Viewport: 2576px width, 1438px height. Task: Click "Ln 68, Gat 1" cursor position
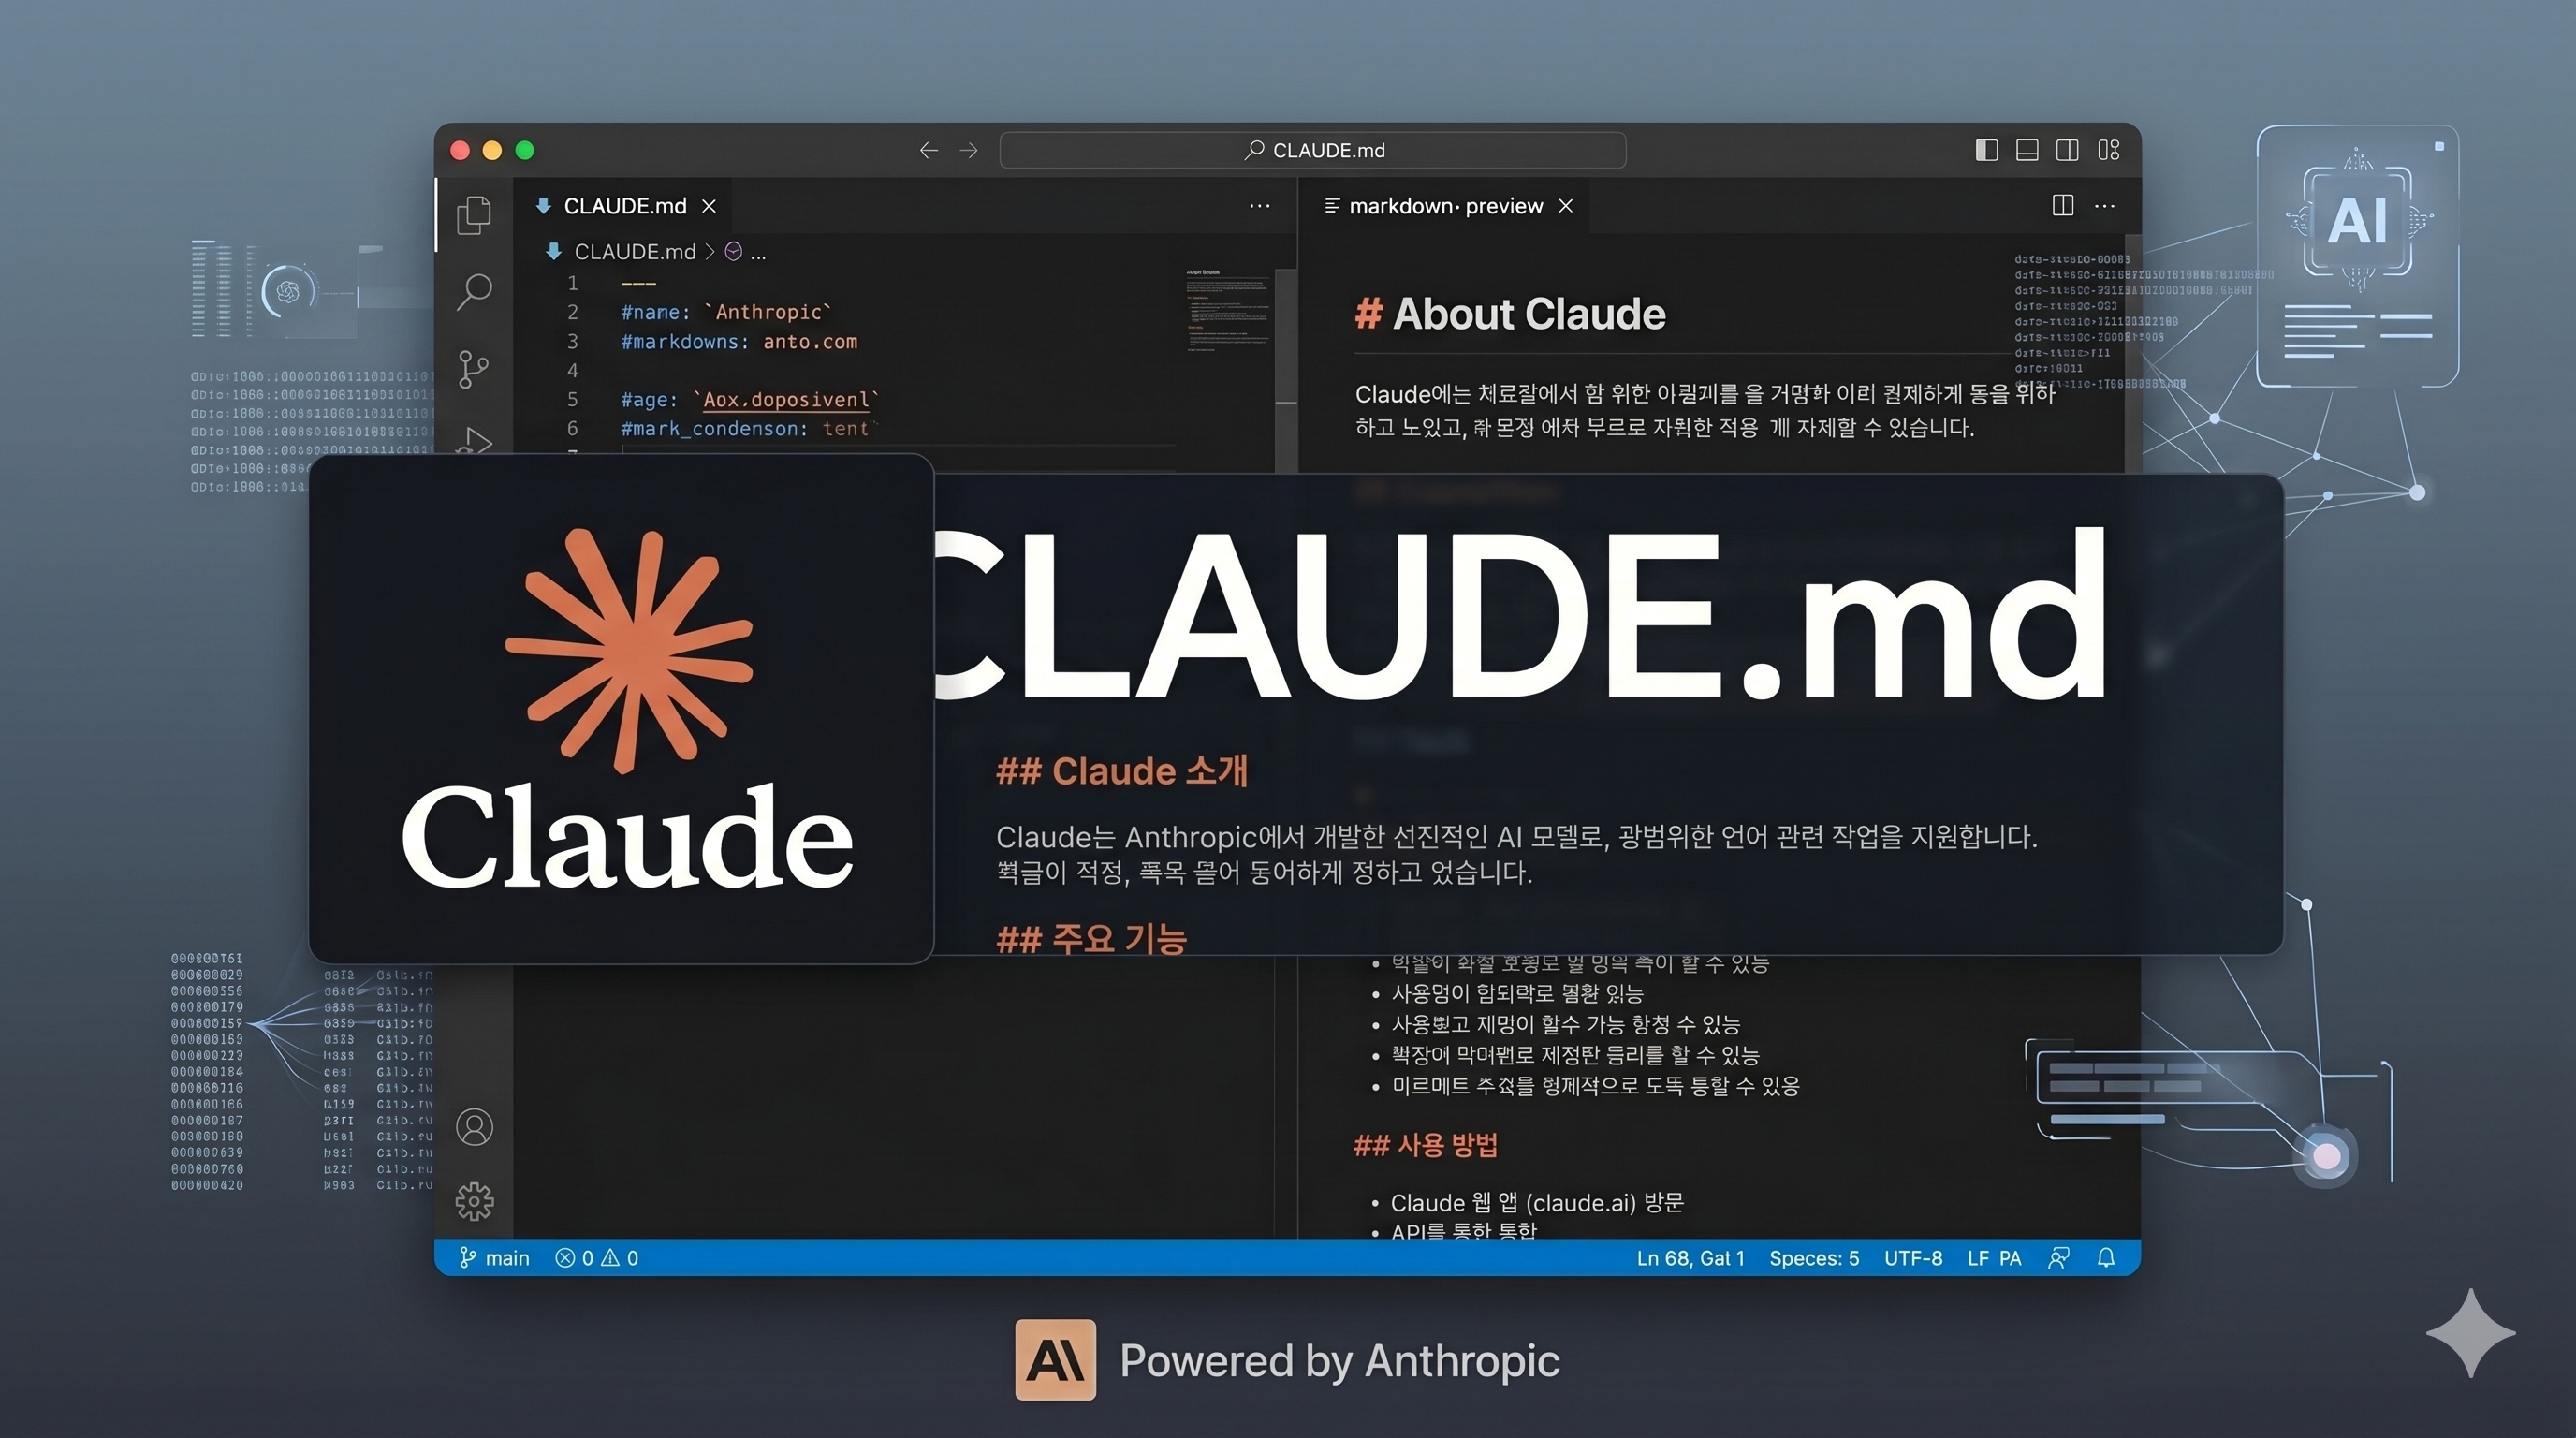click(x=1690, y=1258)
